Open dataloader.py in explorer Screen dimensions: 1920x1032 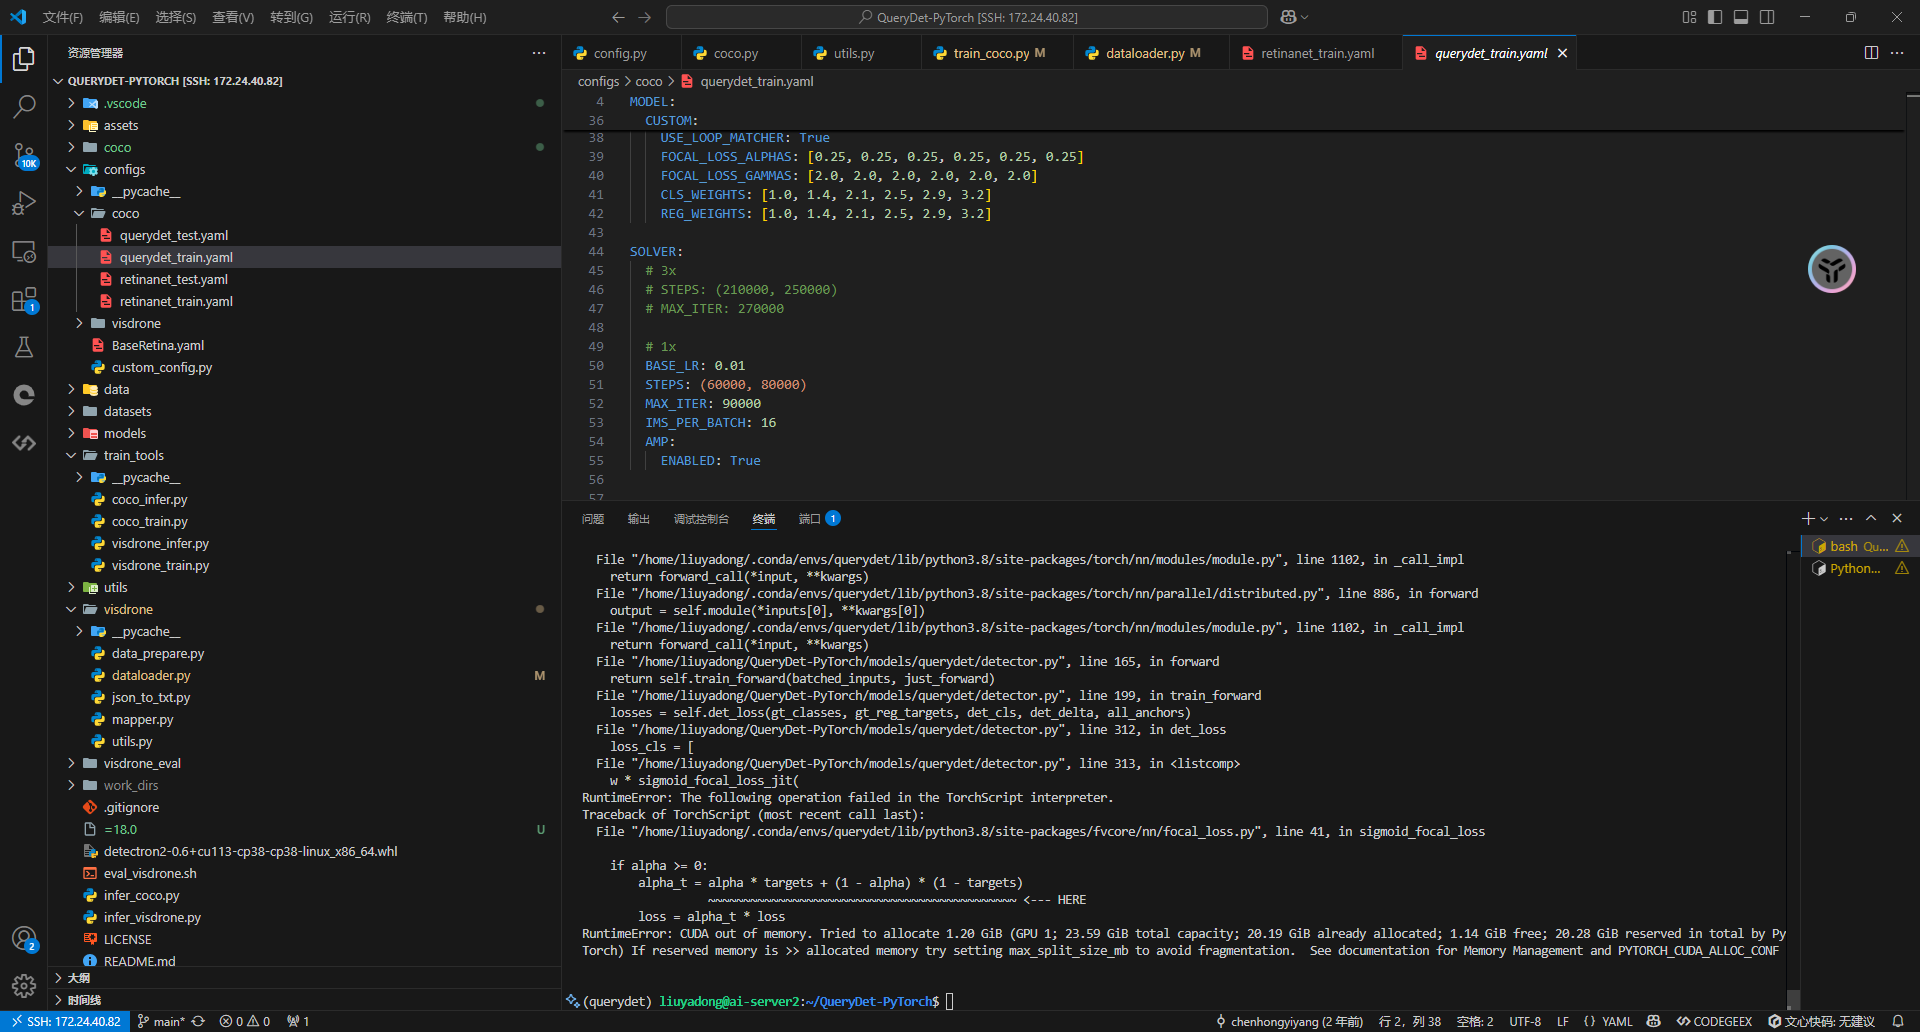305,675
